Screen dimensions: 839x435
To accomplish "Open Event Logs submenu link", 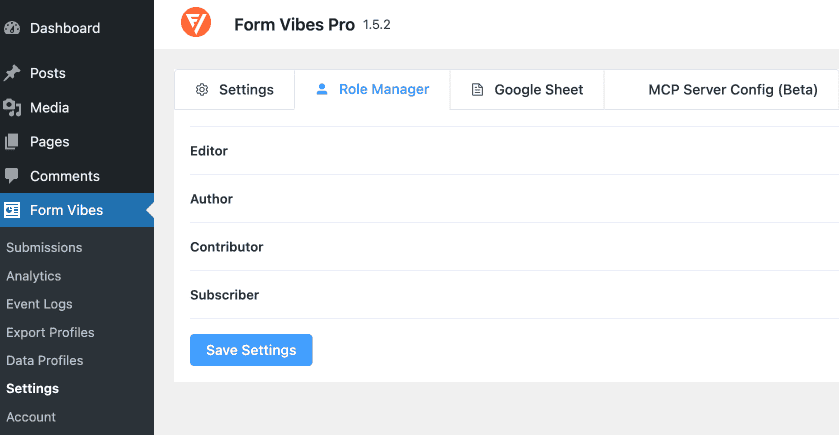I will 39,304.
